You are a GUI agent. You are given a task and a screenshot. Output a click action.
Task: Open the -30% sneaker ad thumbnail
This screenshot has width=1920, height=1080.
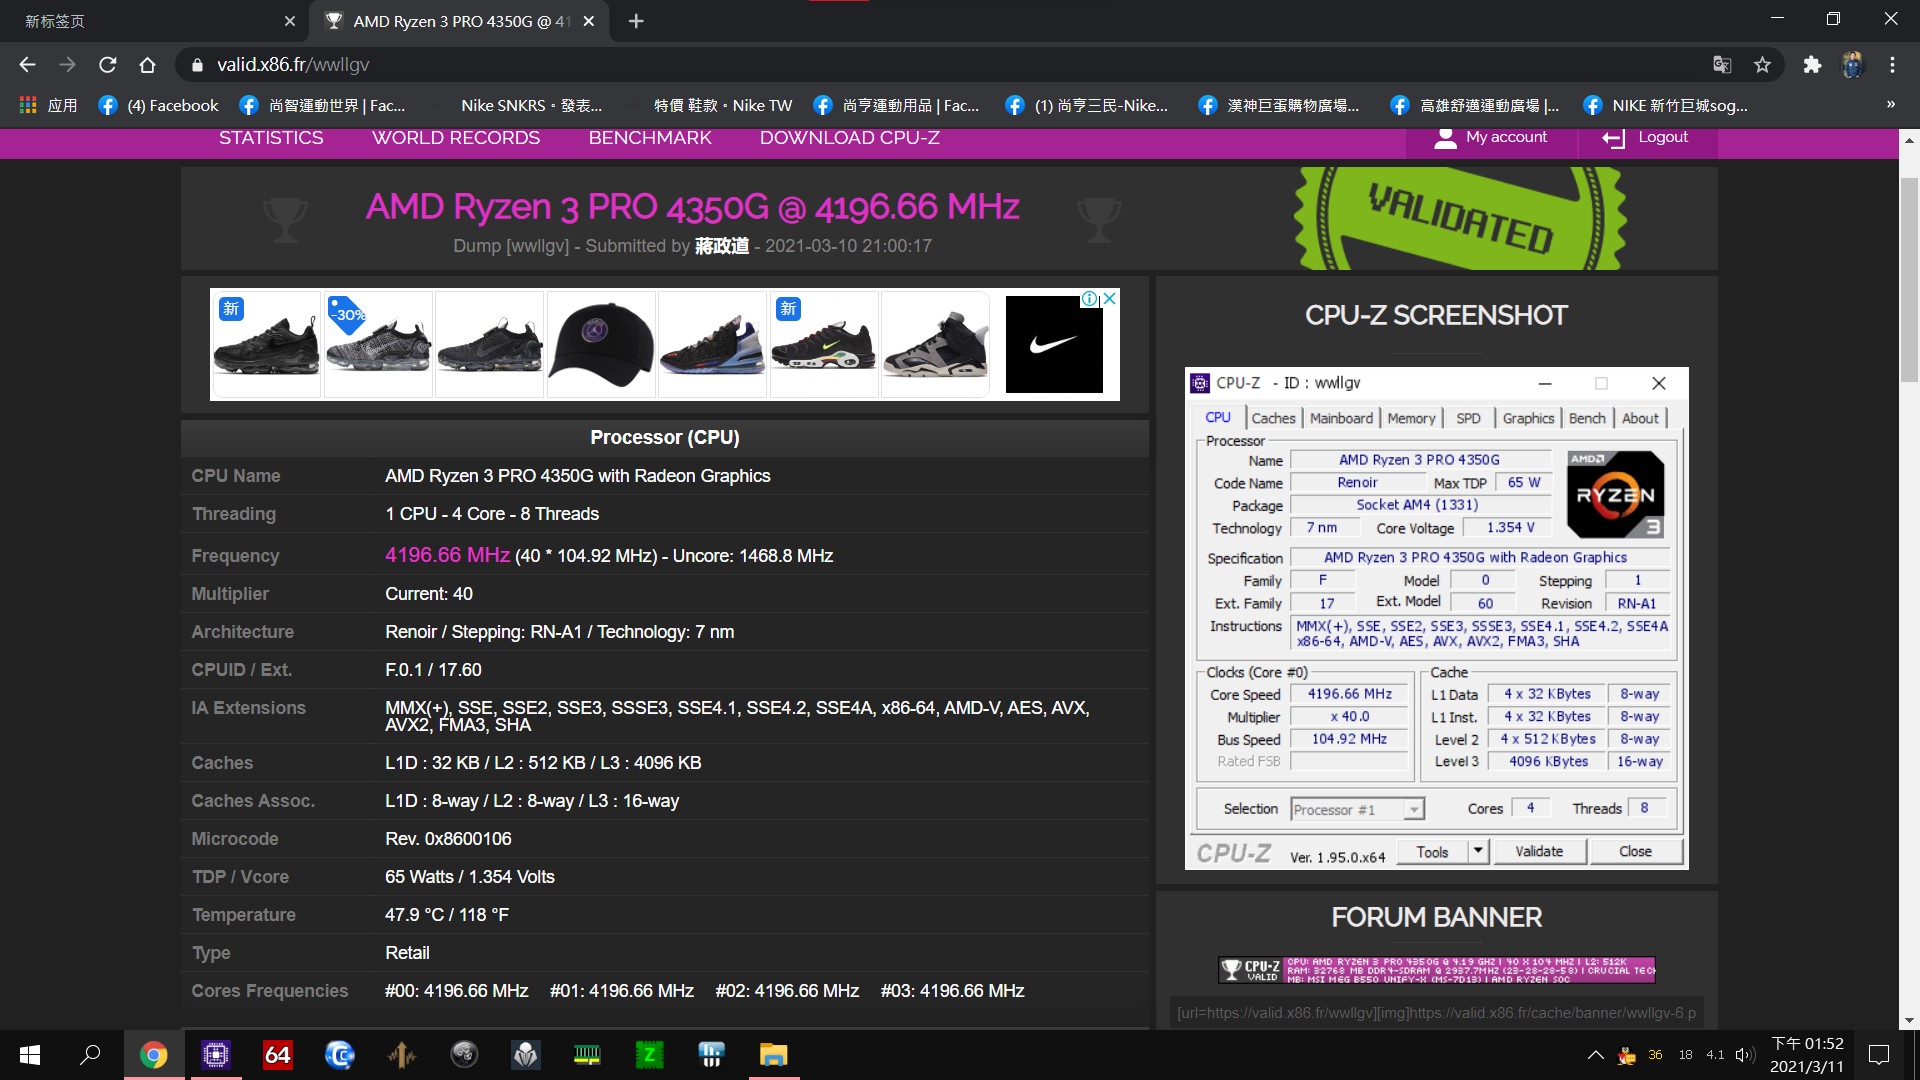[x=378, y=344]
